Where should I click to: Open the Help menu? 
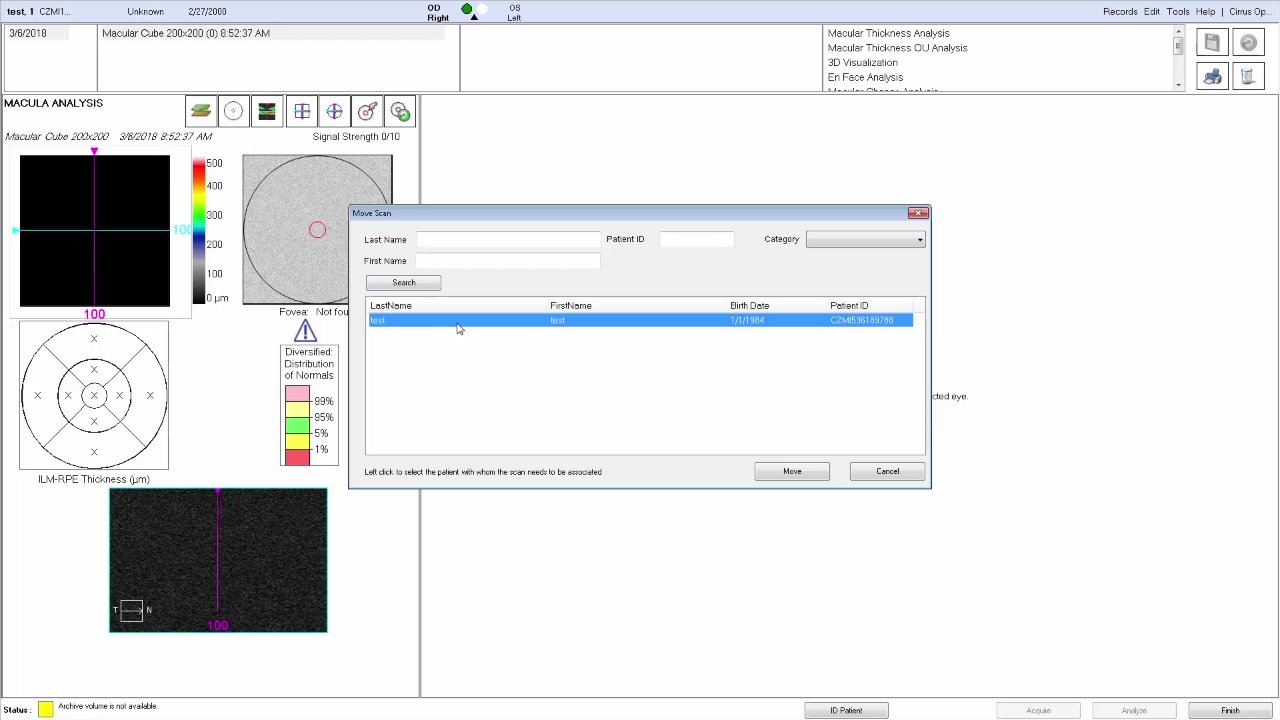[x=1205, y=12]
